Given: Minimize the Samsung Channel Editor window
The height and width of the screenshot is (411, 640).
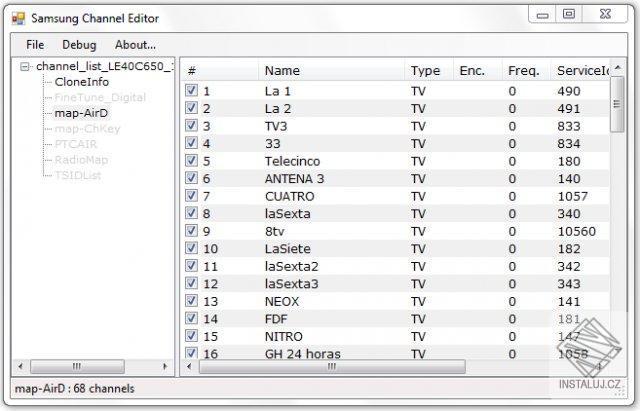Looking at the screenshot, I should point(542,15).
